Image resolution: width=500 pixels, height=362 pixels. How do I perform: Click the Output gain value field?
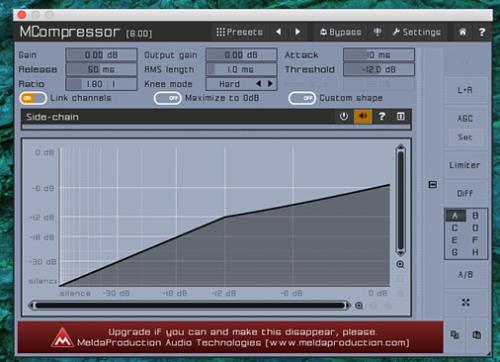(x=241, y=55)
